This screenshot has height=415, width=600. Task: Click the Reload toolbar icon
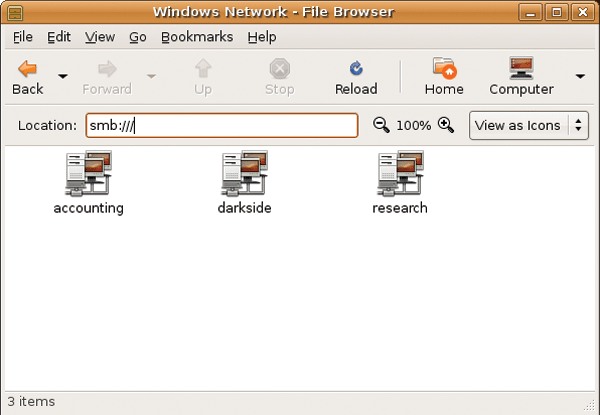point(356,69)
